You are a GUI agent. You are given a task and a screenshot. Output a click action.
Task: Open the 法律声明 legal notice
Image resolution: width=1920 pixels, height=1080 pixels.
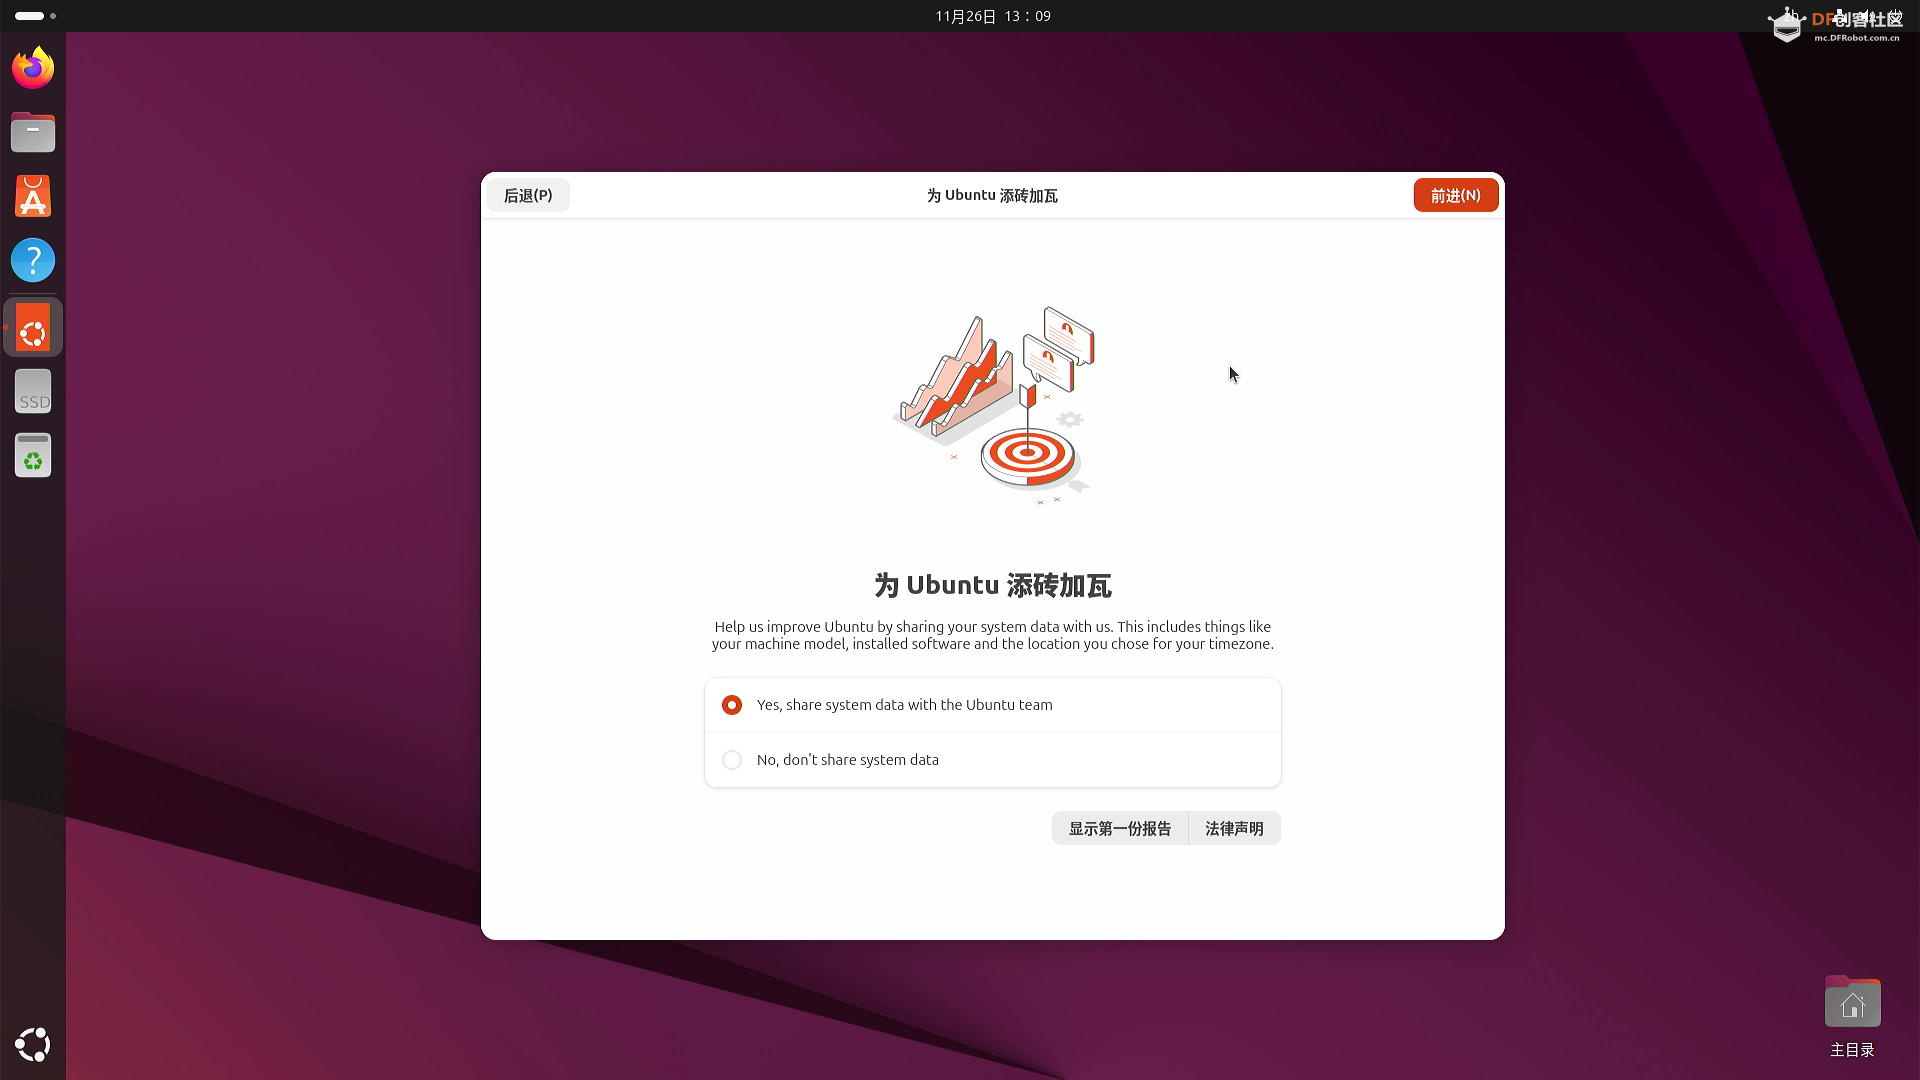coord(1234,828)
